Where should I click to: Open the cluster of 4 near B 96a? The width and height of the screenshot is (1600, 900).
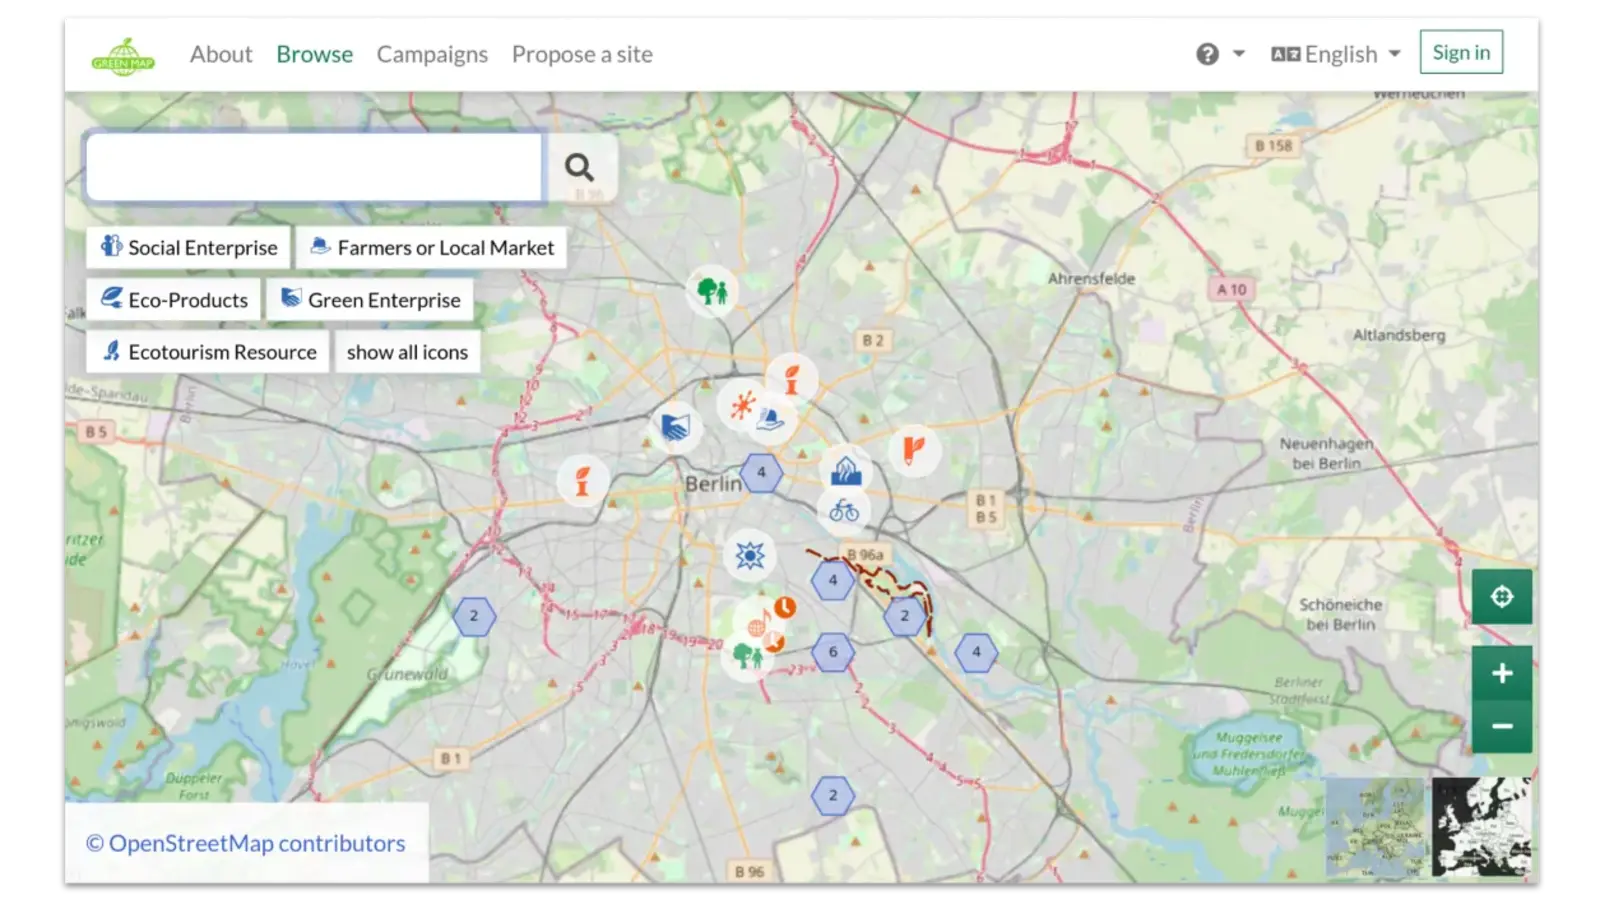click(832, 580)
